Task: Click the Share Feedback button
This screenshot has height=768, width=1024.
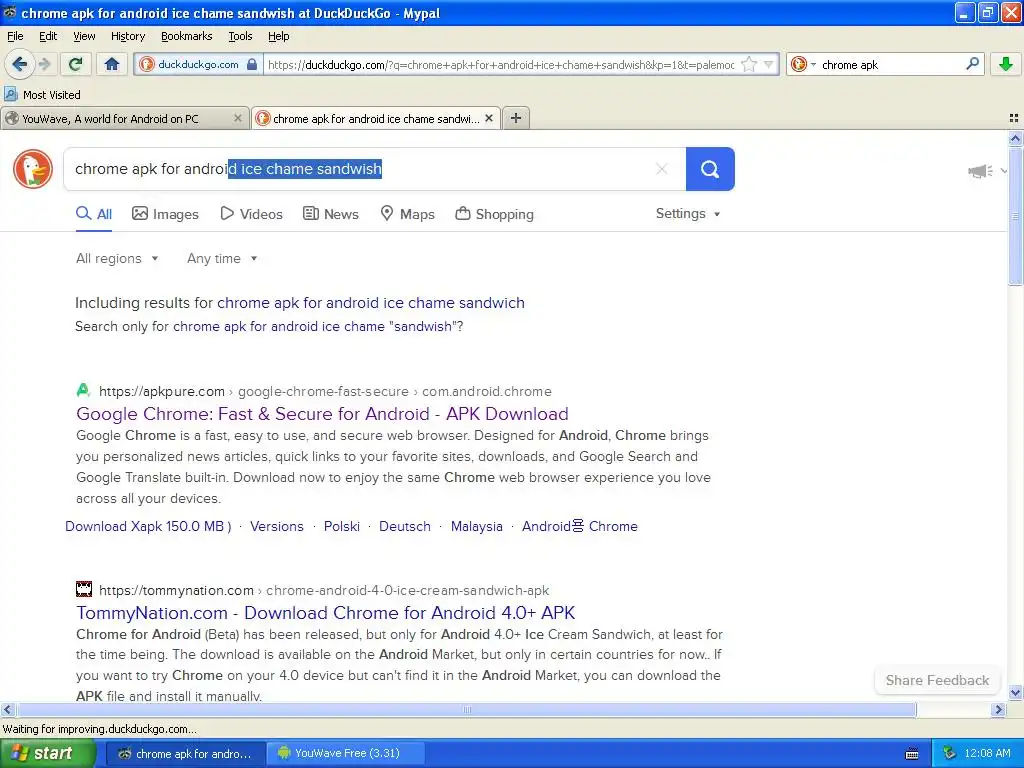Action: click(937, 680)
